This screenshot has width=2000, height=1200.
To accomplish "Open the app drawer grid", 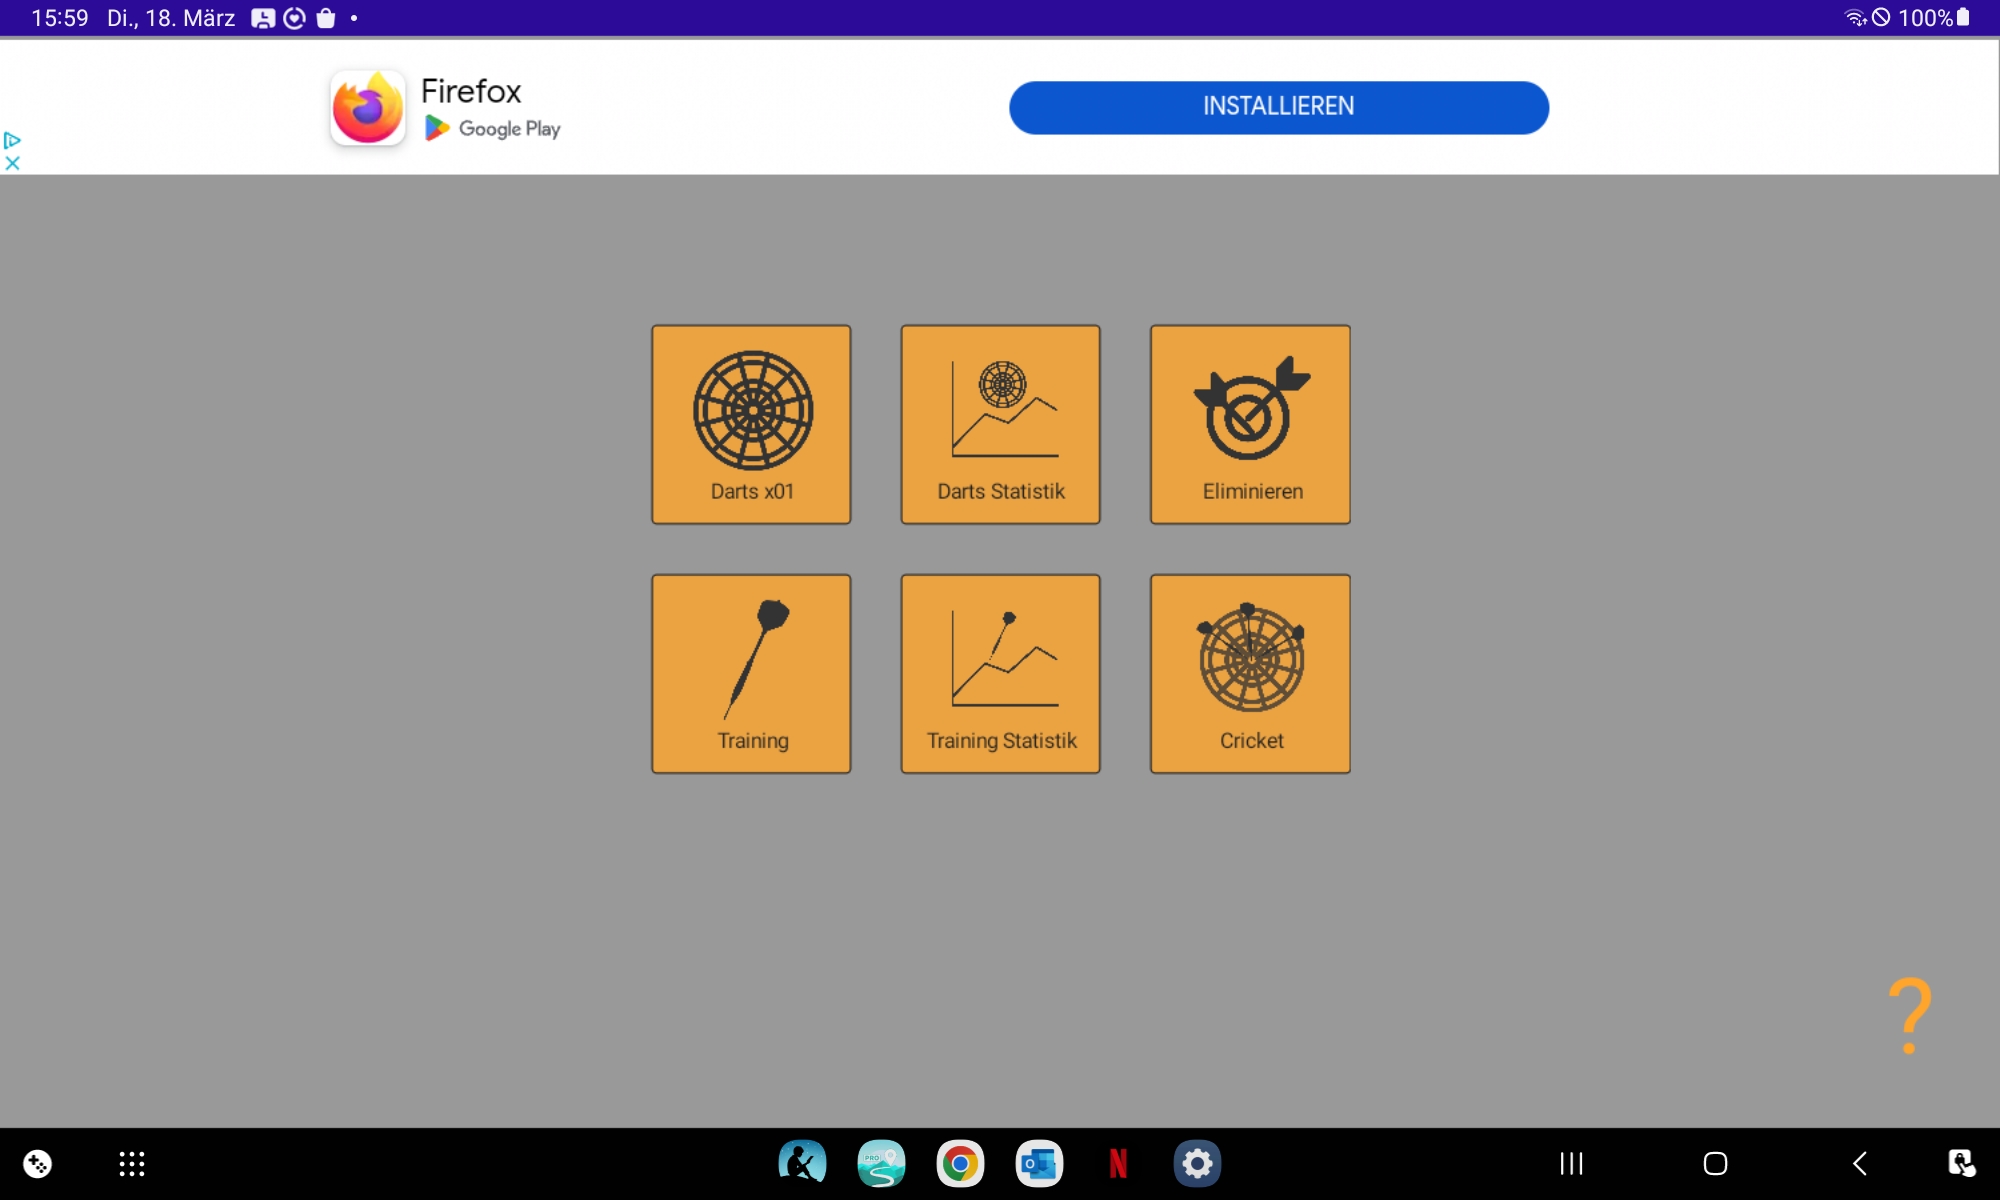I will pos(132,1163).
